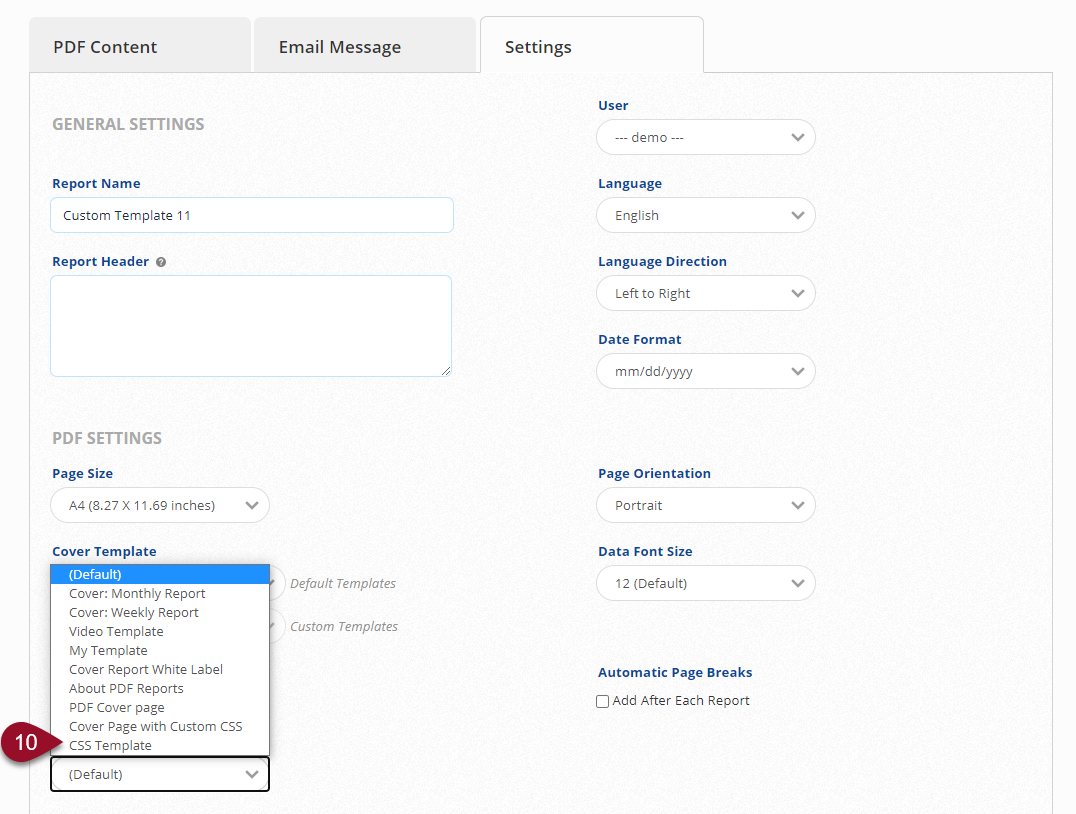The height and width of the screenshot is (814, 1076).
Task: Choose Cover Page with Custom CSS
Action: click(156, 726)
